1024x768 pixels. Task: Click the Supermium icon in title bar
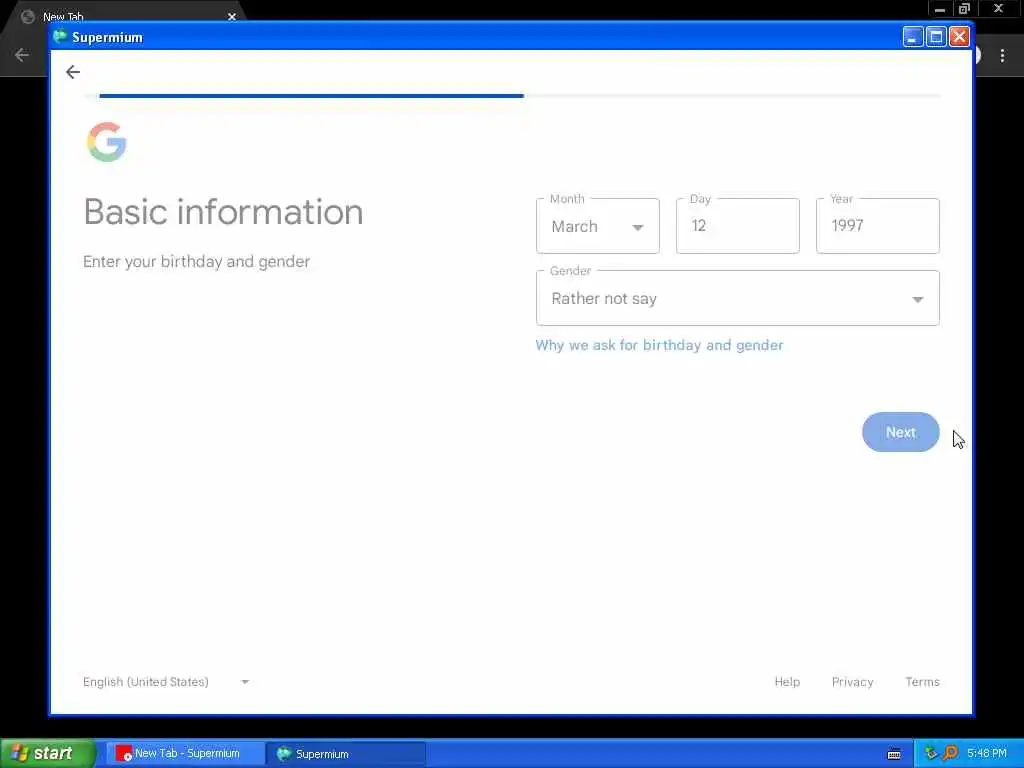click(x=60, y=37)
